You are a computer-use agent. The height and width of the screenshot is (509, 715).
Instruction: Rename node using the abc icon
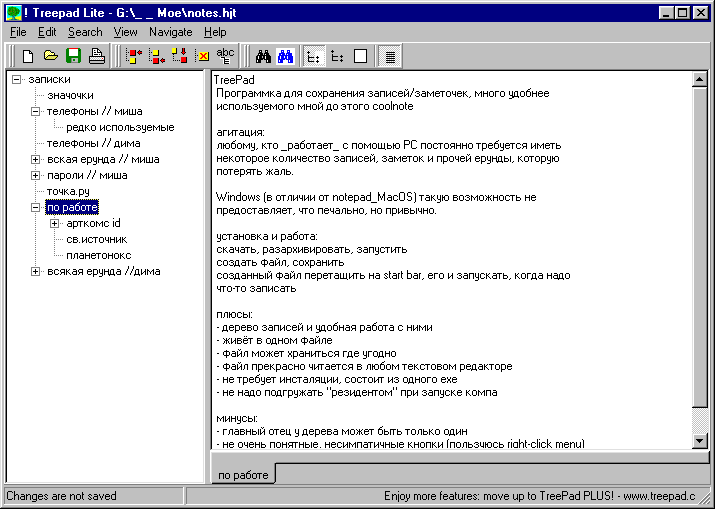tap(225, 57)
